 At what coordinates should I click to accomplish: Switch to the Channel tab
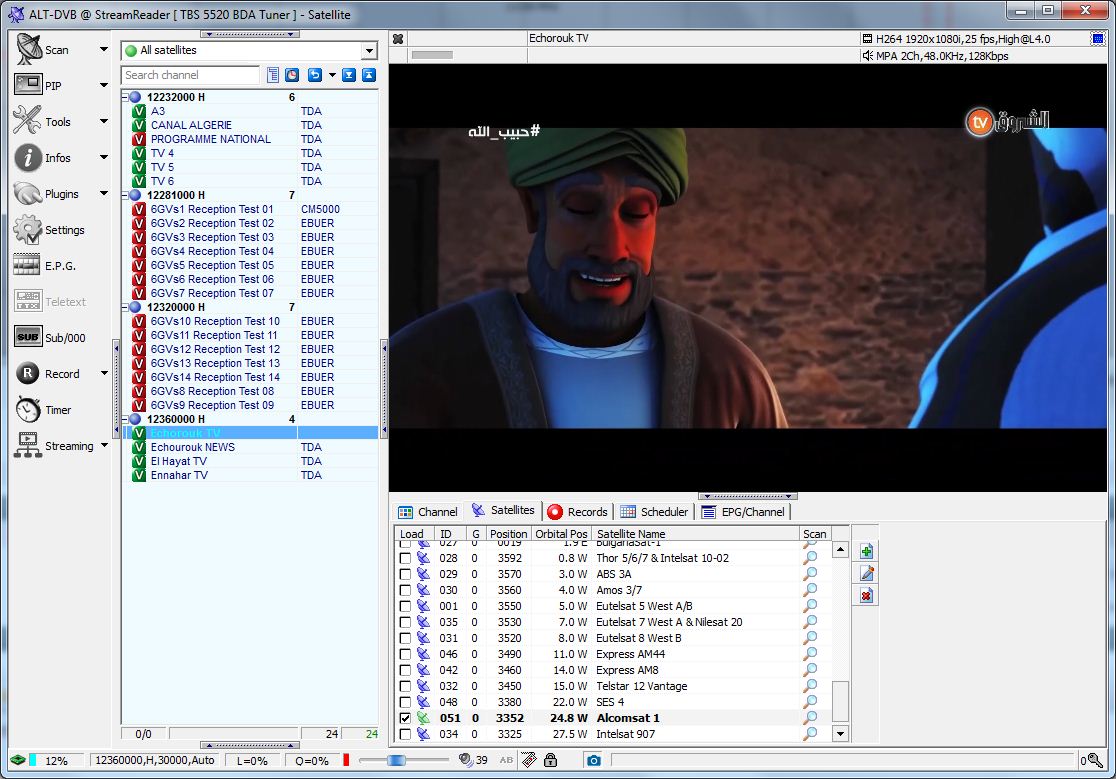pyautogui.click(x=427, y=512)
